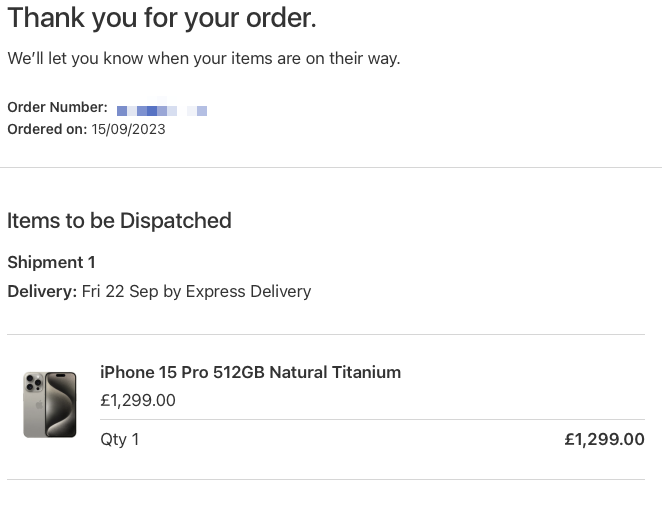Click the iPhone 15 Pro product thumbnail

[x=50, y=404]
